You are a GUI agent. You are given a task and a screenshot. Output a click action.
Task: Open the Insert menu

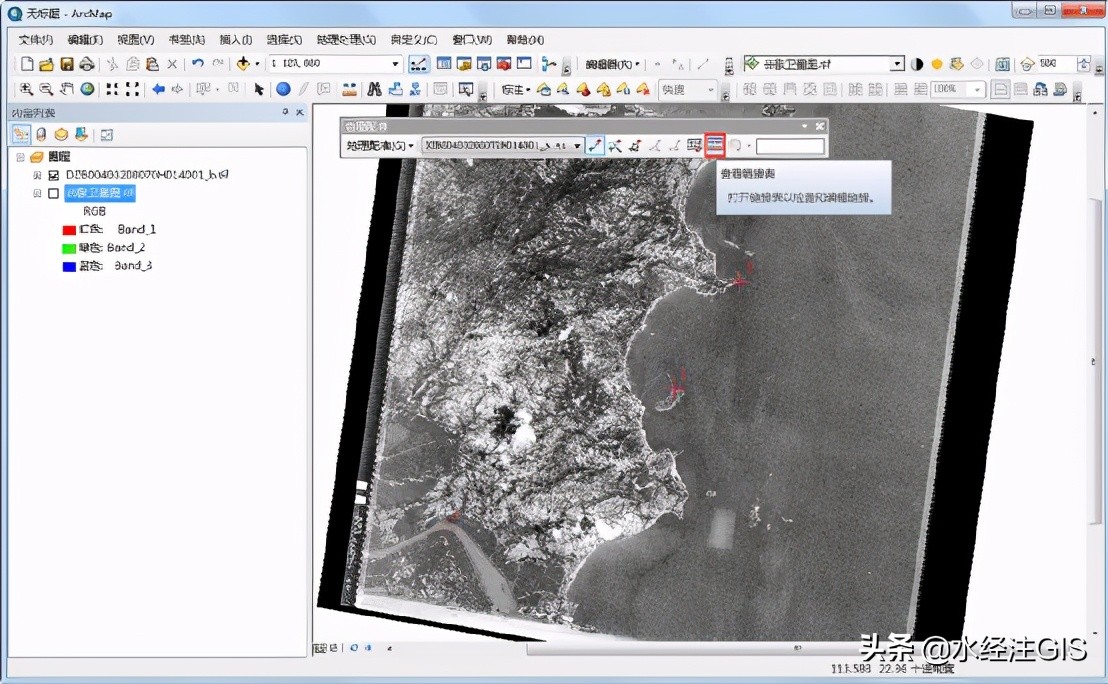click(x=235, y=40)
